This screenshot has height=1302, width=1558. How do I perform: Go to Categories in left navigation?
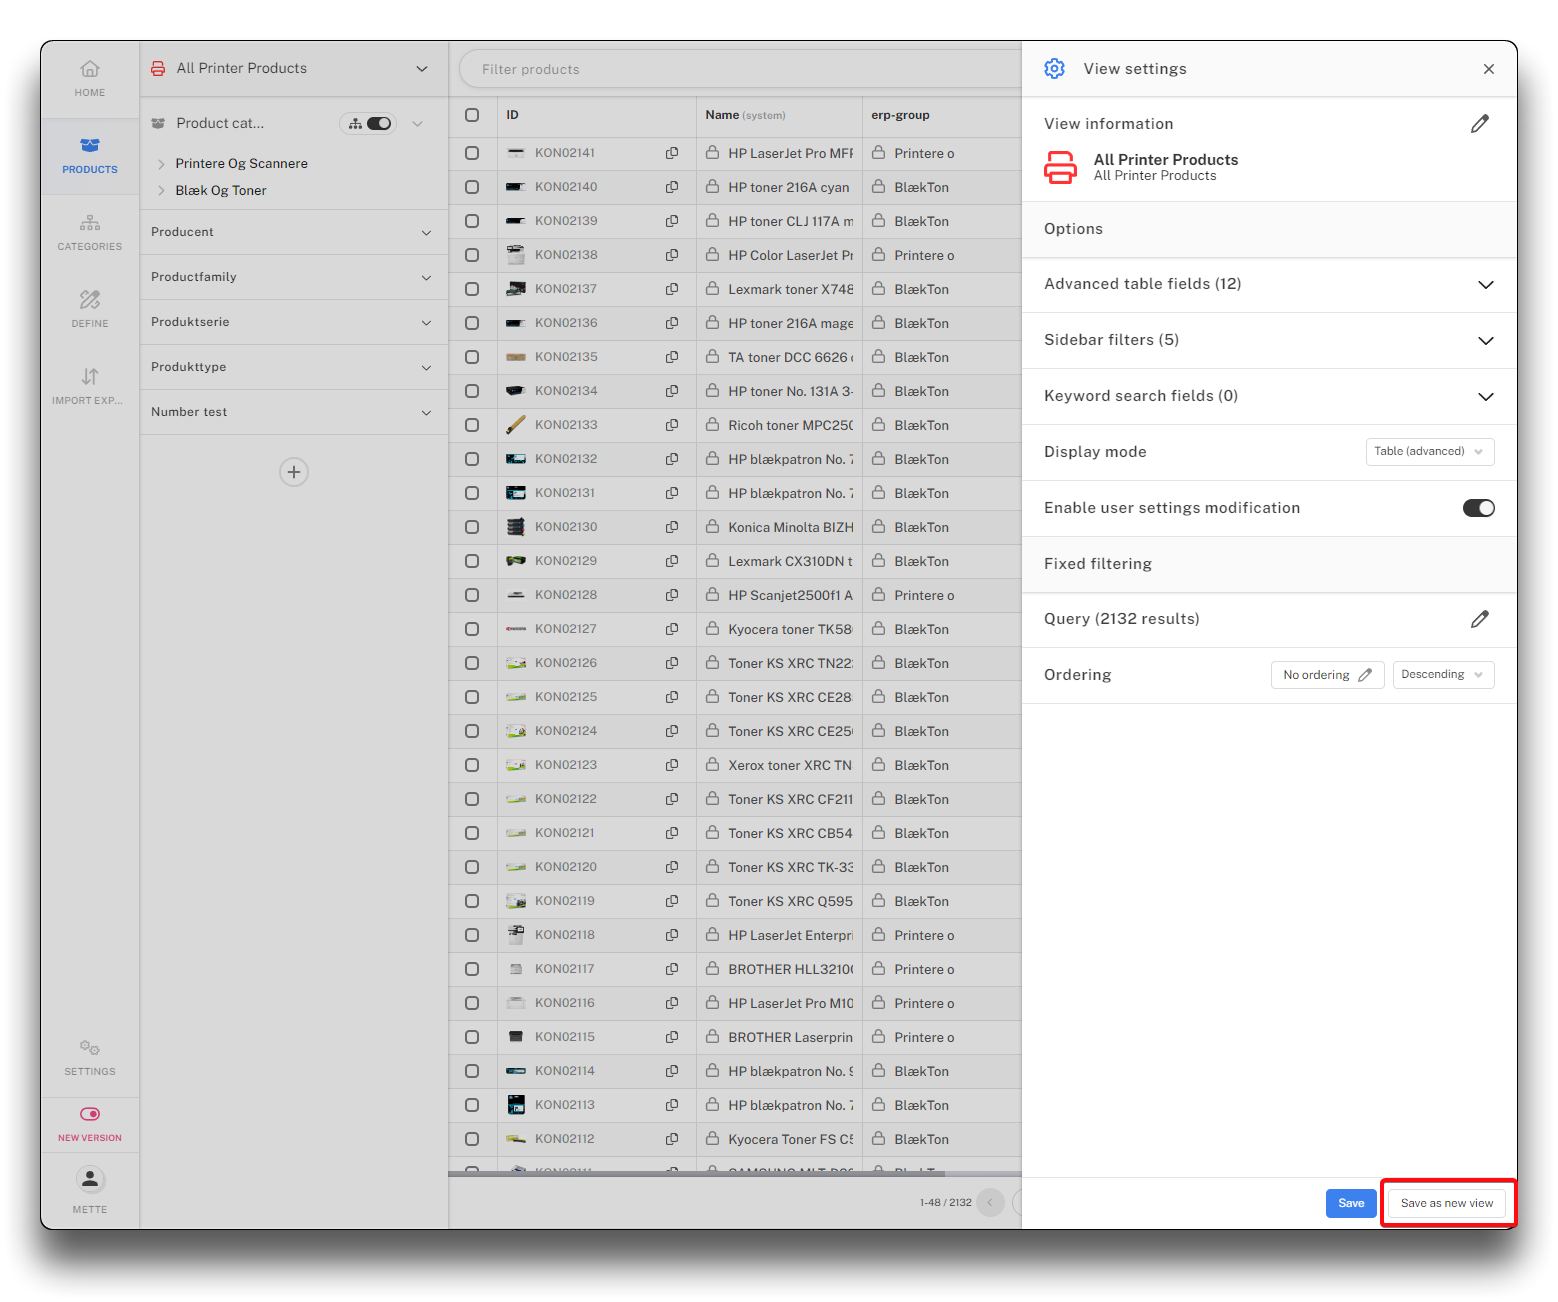(90, 232)
